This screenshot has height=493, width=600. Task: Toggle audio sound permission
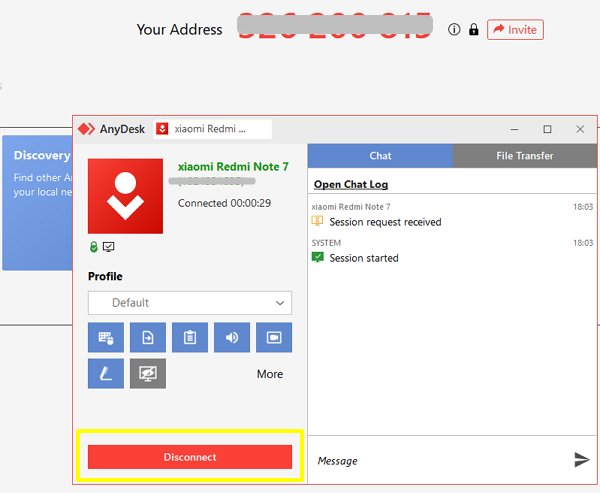pos(232,337)
